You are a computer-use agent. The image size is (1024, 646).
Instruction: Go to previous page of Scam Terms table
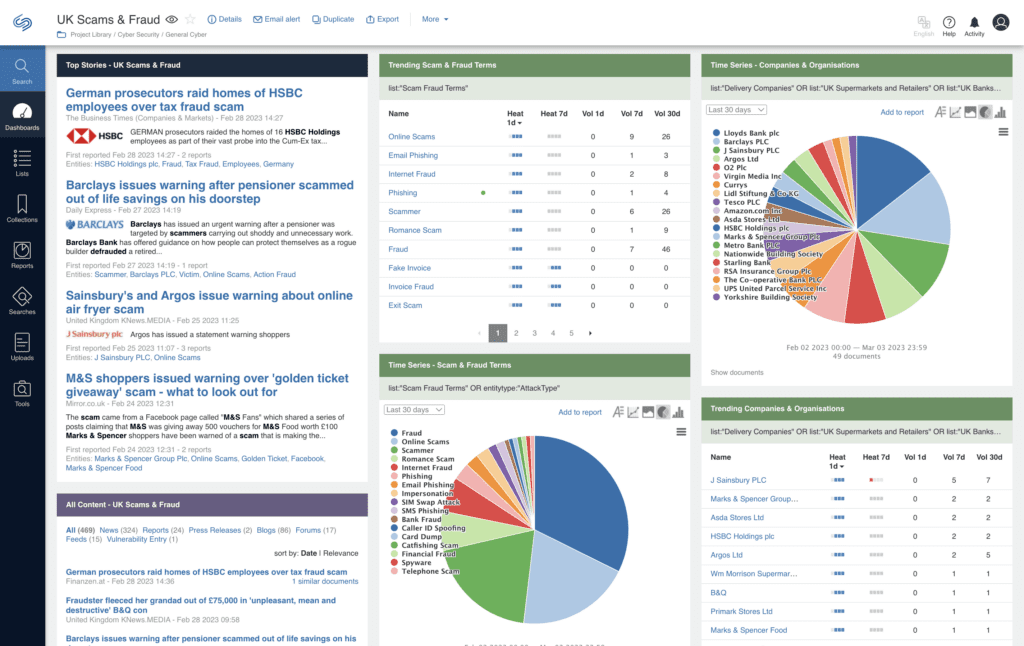[479, 333]
